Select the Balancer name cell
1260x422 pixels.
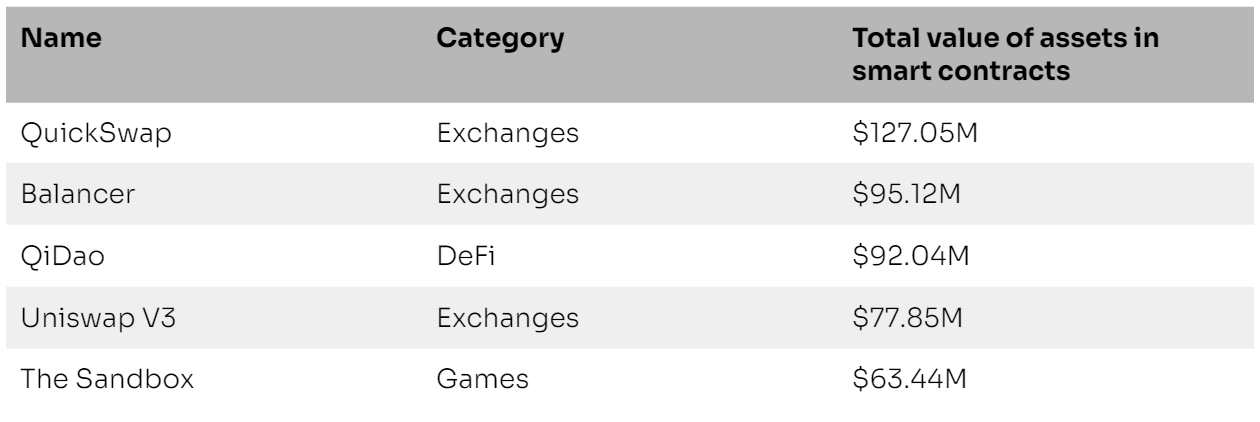[x=78, y=190]
